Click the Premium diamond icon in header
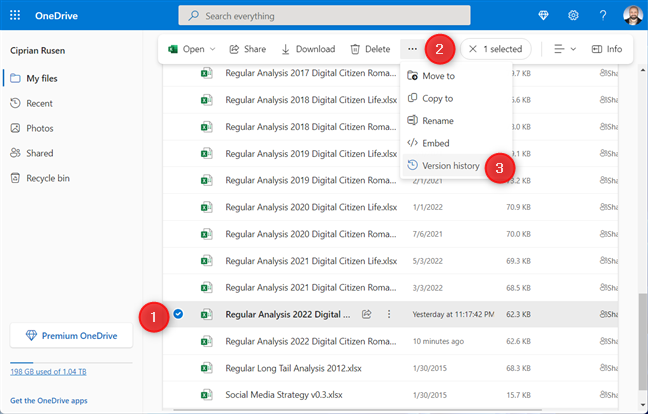648x414 pixels. point(543,16)
